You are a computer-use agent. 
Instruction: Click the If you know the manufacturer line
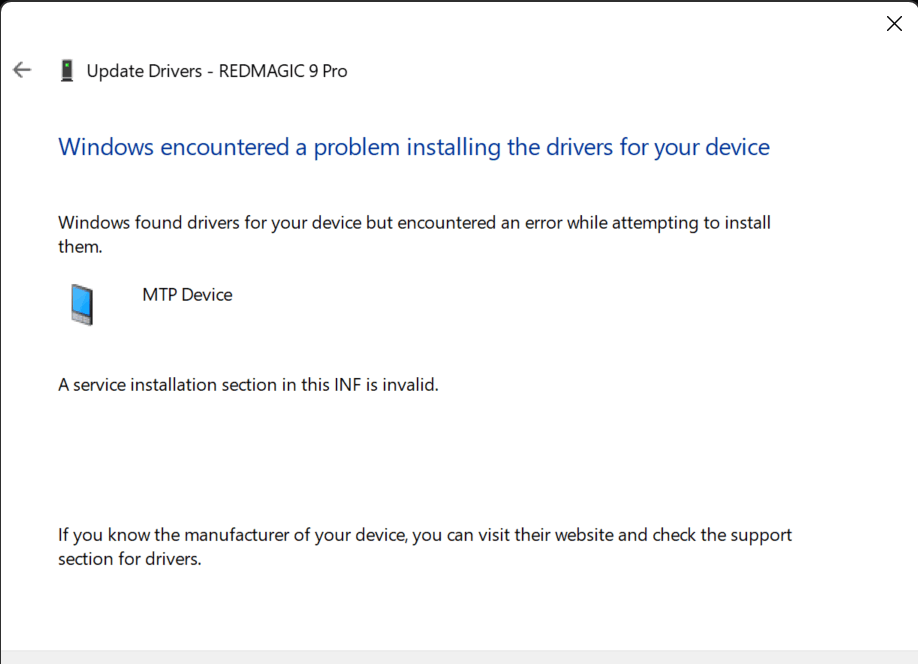pyautogui.click(x=424, y=535)
